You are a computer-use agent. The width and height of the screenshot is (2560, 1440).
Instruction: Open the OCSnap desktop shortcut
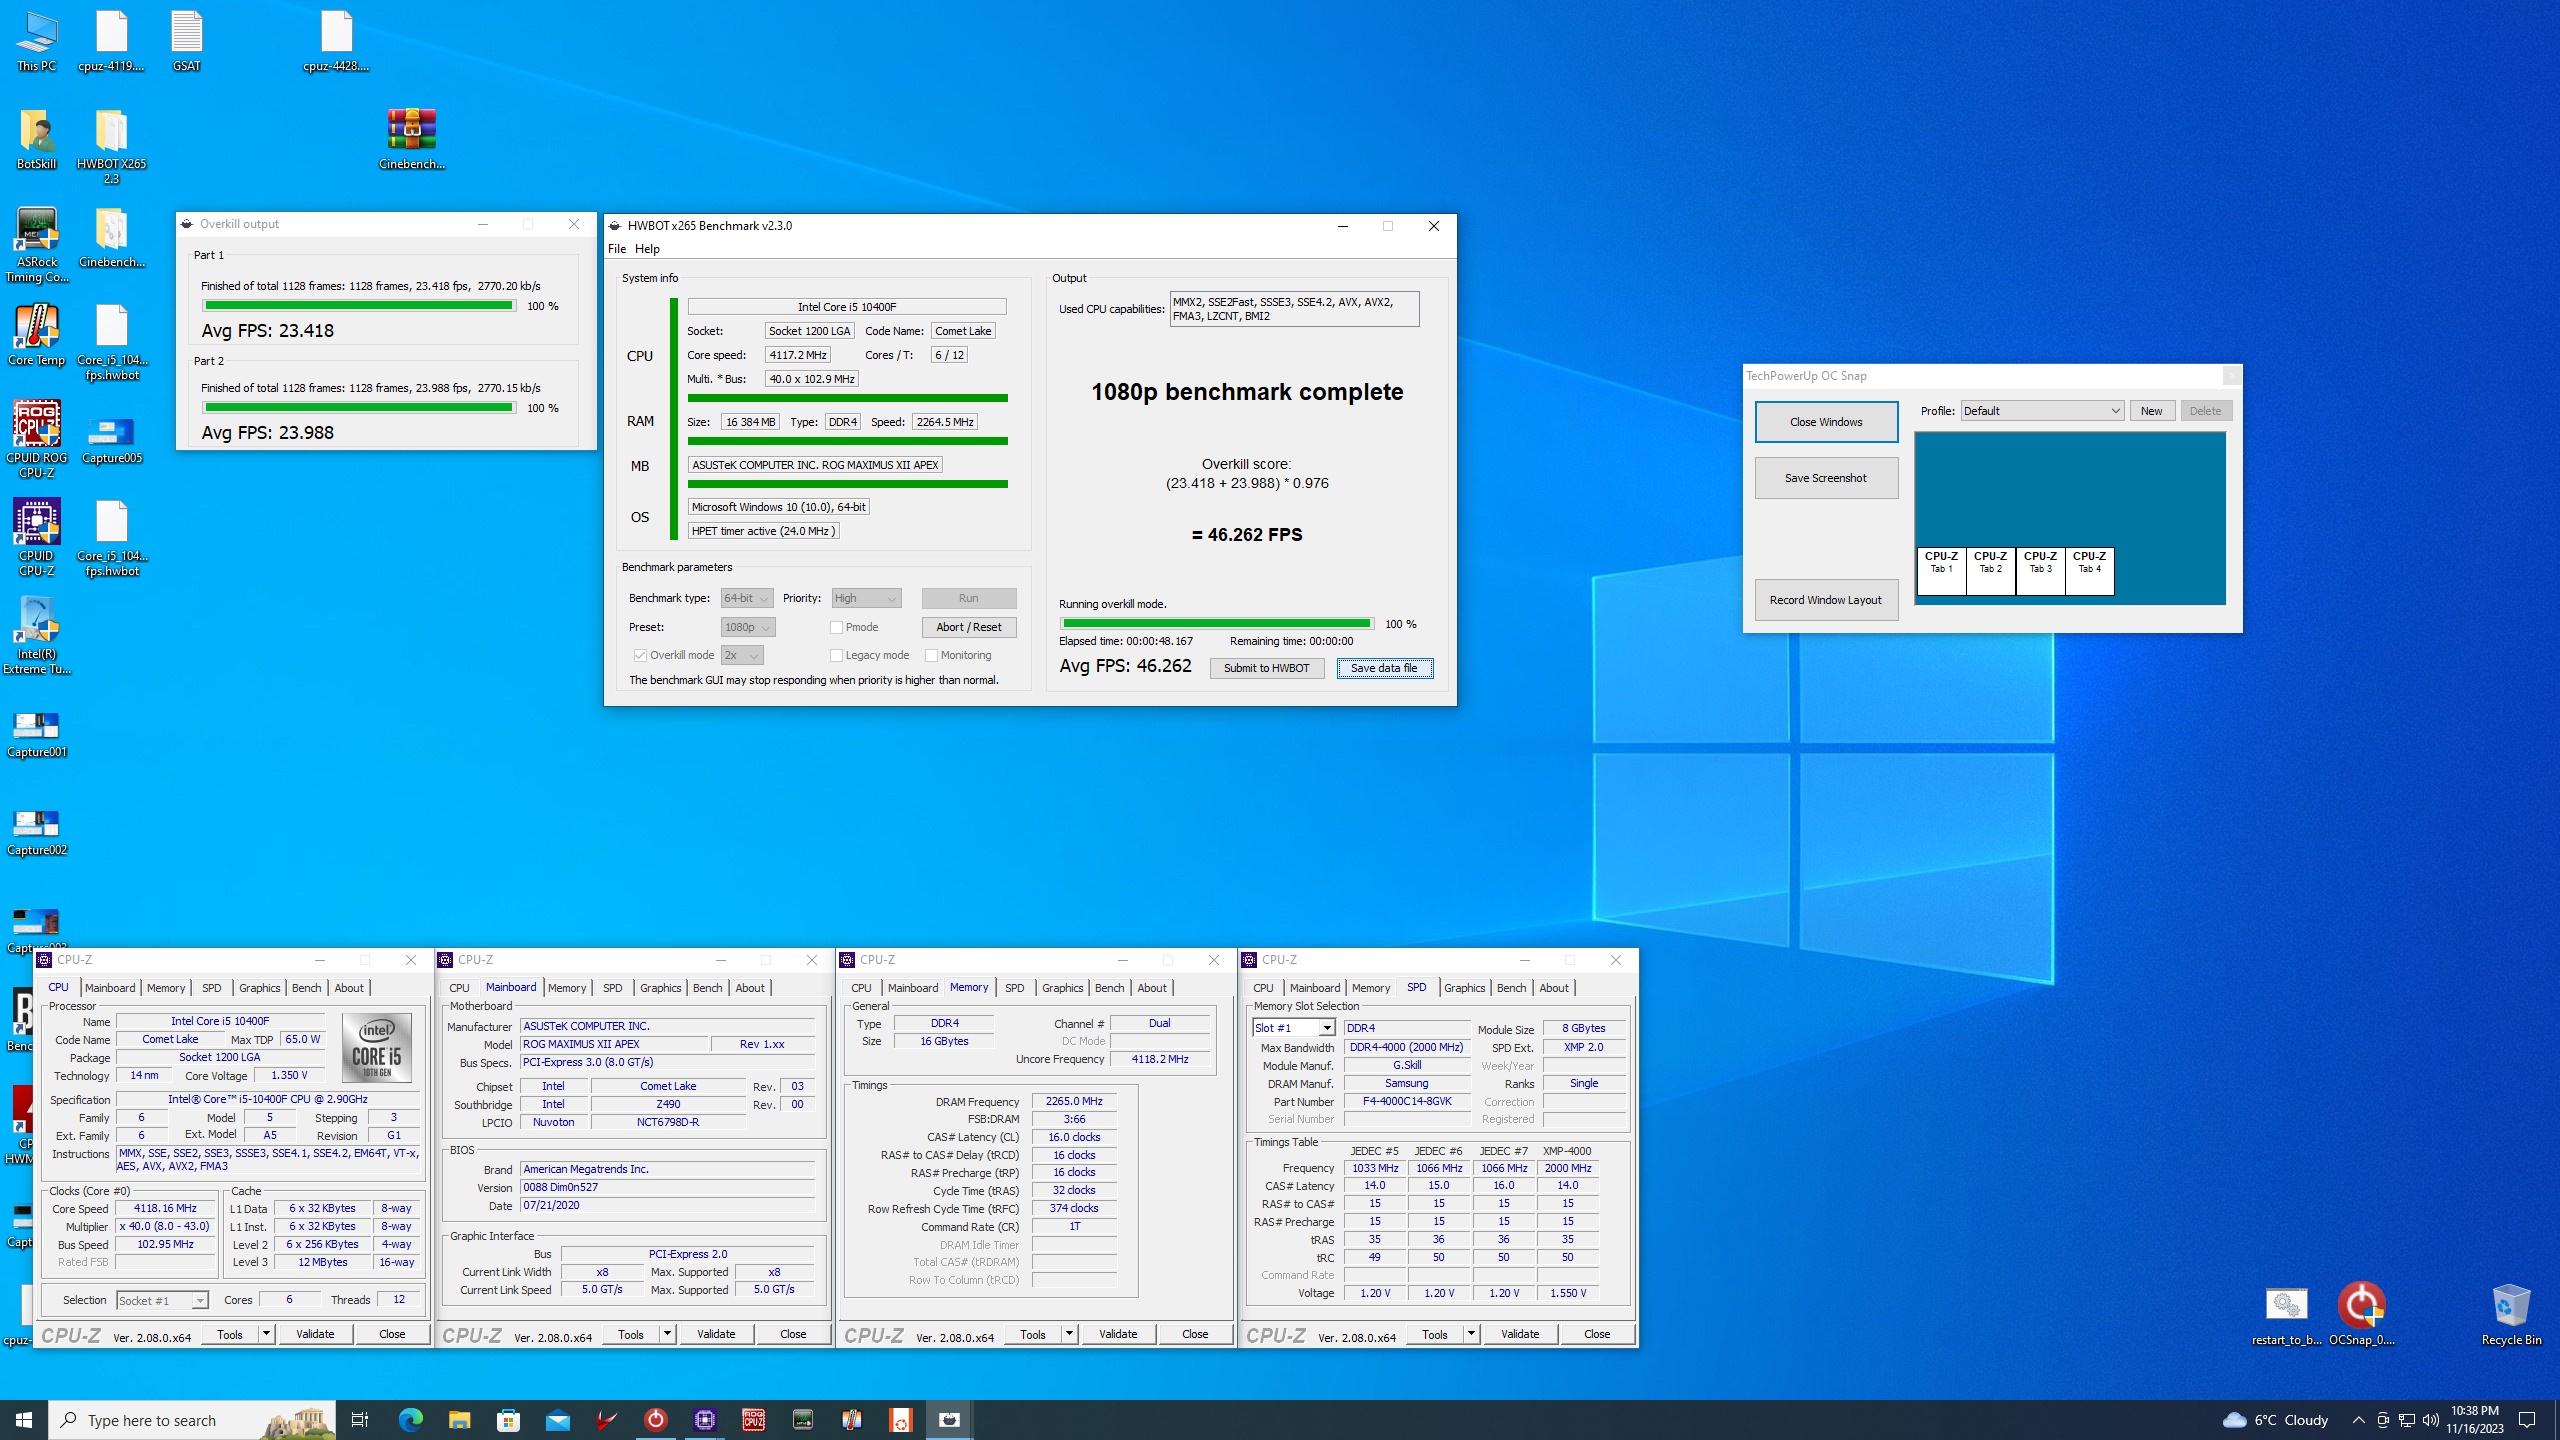(2361, 1315)
